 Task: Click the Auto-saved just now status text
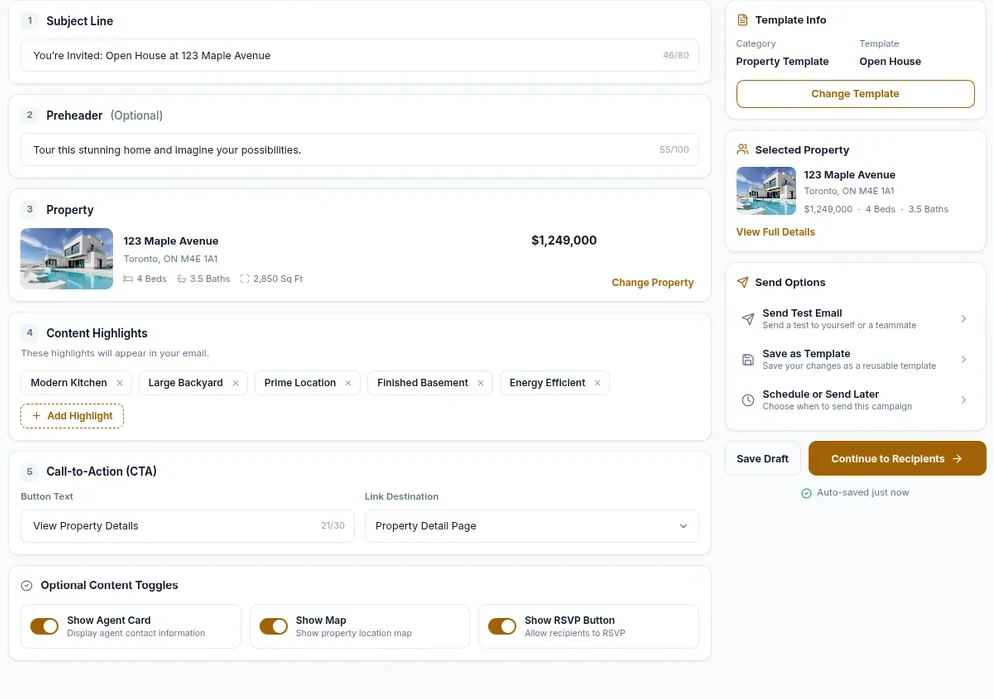[863, 492]
